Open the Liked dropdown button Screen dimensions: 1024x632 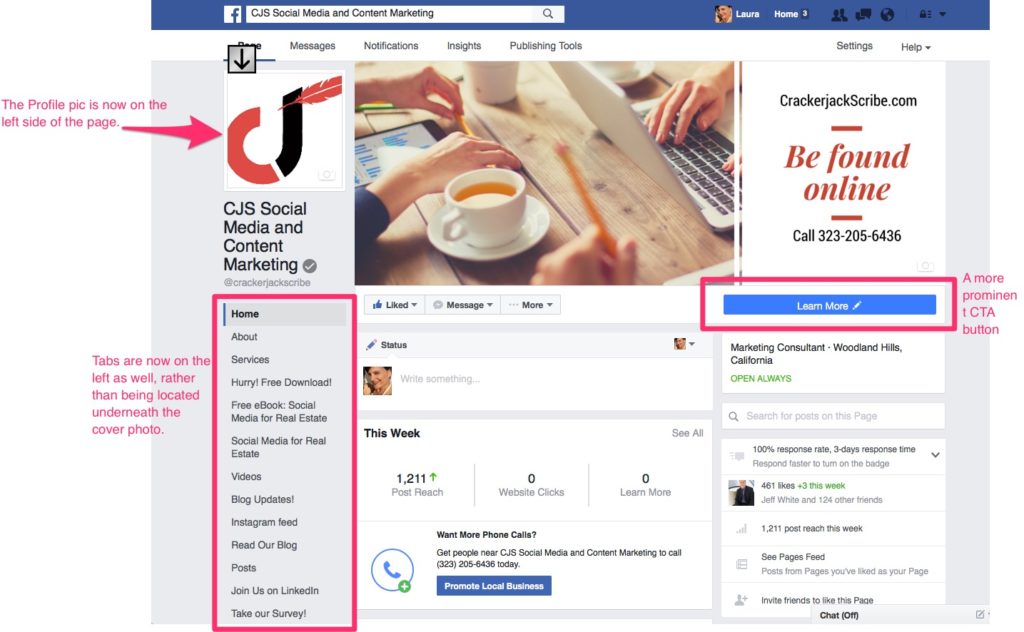click(395, 305)
